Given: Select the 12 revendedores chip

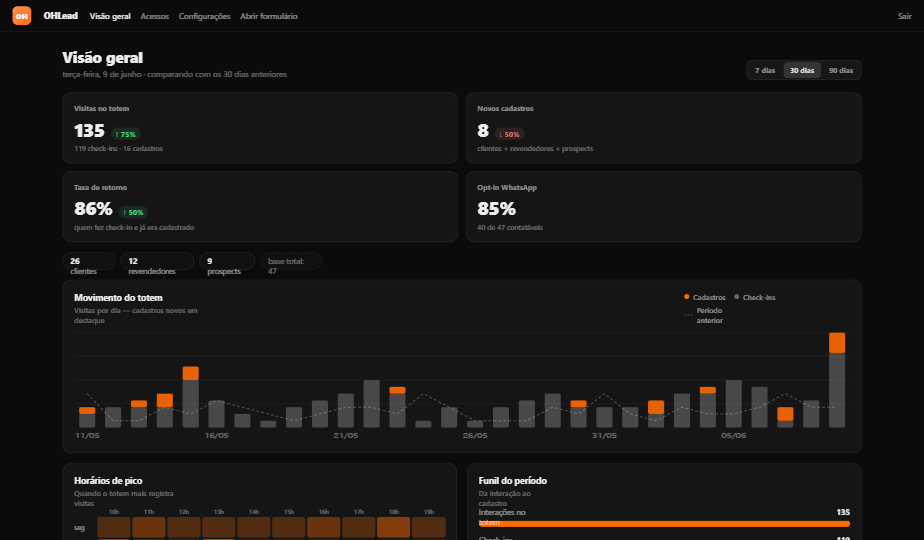Looking at the screenshot, I should pyautogui.click(x=157, y=261).
